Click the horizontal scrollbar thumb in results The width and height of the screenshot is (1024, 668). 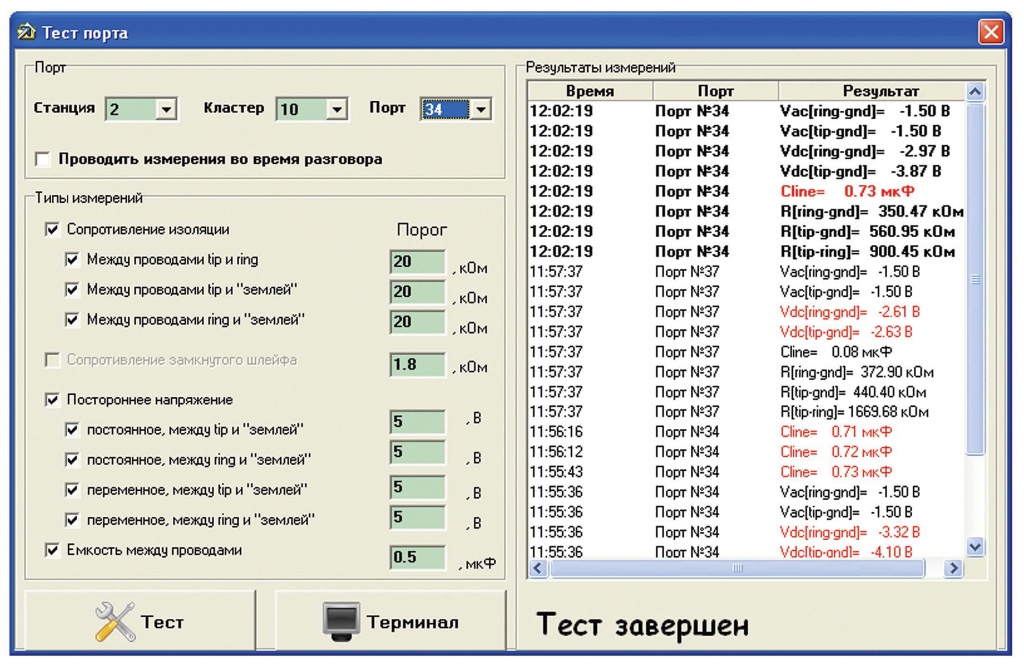737,568
